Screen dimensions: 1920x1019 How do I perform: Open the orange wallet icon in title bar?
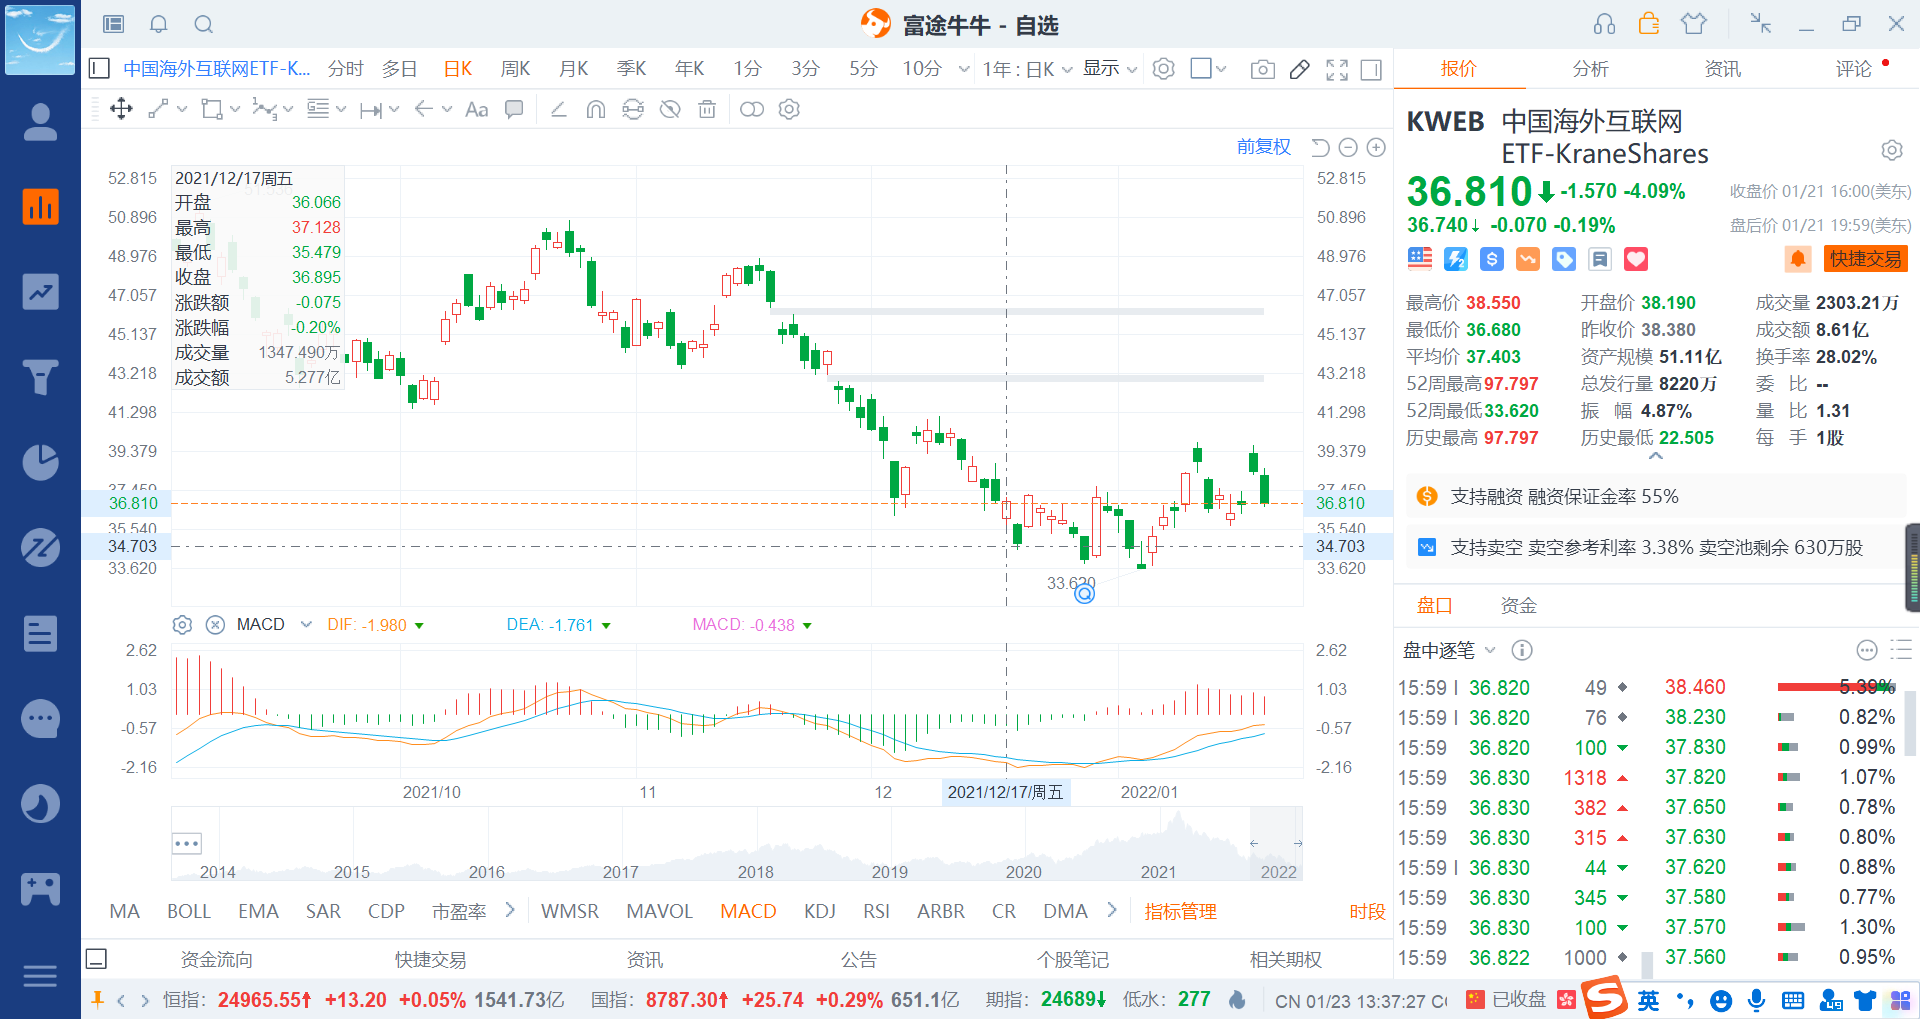(x=1649, y=24)
